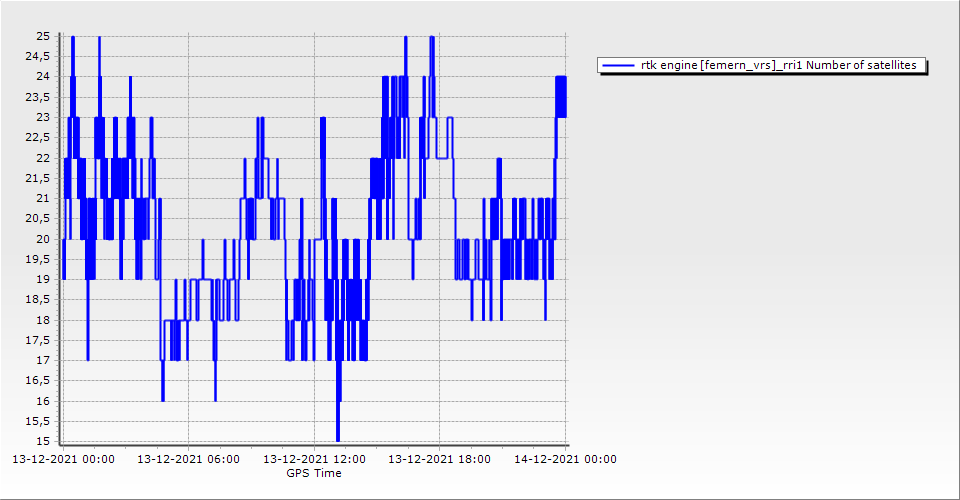
Task: Click the 'GPS Time' axis title
Action: coord(314,473)
